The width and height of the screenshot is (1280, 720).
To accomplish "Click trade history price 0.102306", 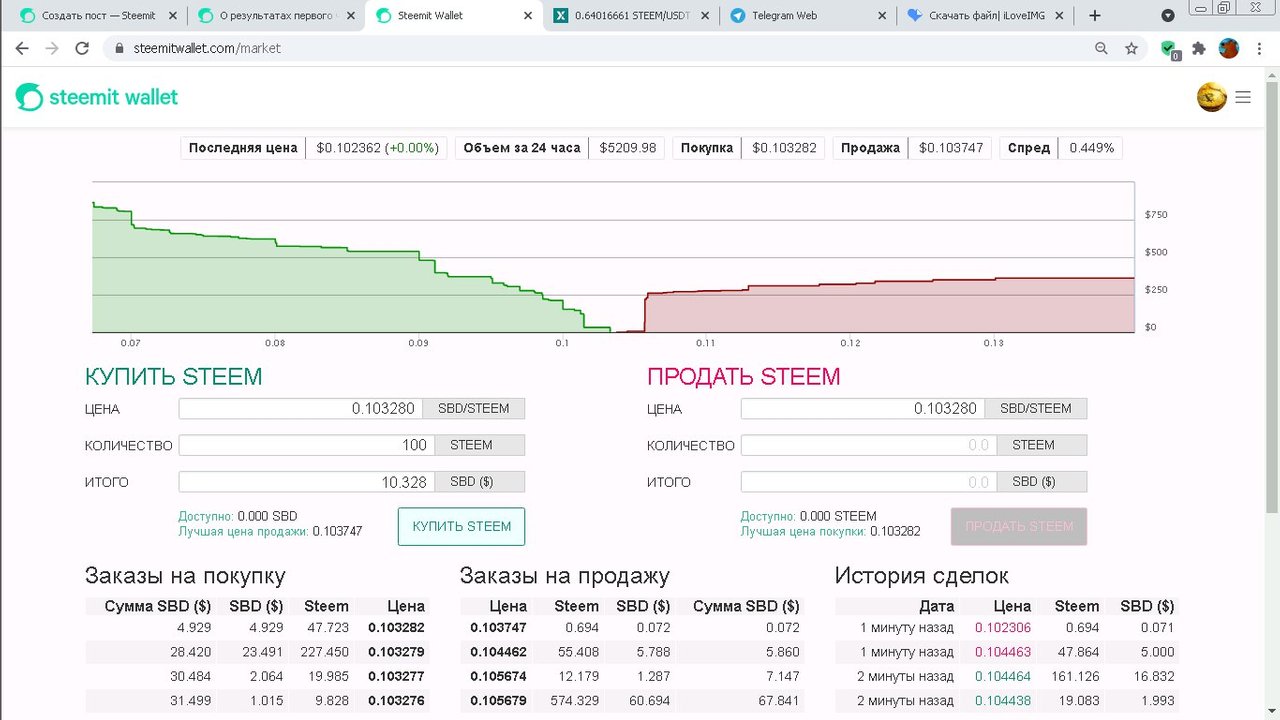I will (1003, 628).
